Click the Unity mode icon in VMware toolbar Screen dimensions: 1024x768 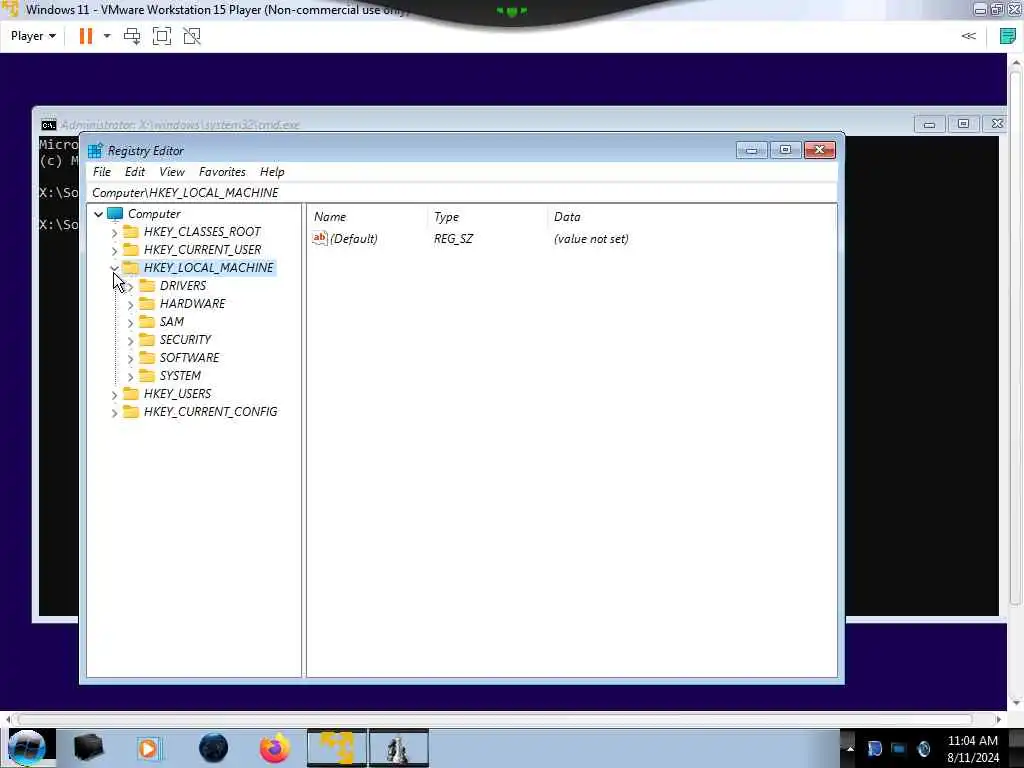[x=192, y=36]
